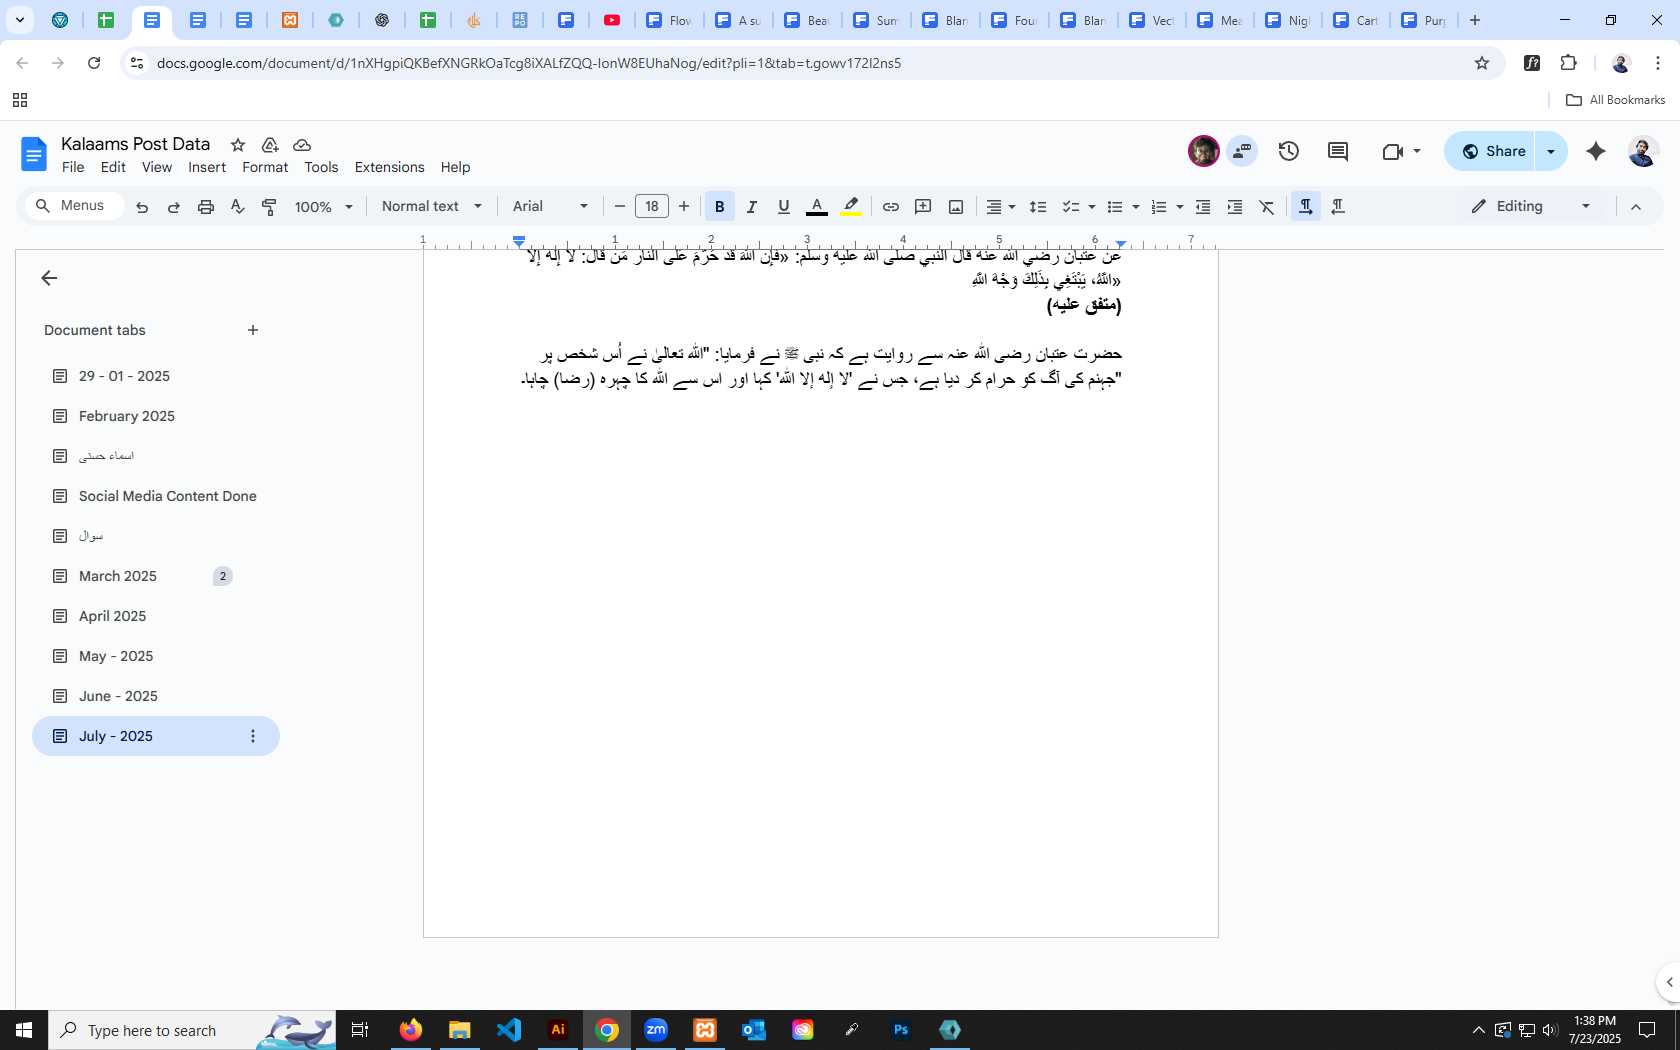Open the three-dot options for July - 2025 tab
Image resolution: width=1680 pixels, height=1050 pixels.
point(253,736)
